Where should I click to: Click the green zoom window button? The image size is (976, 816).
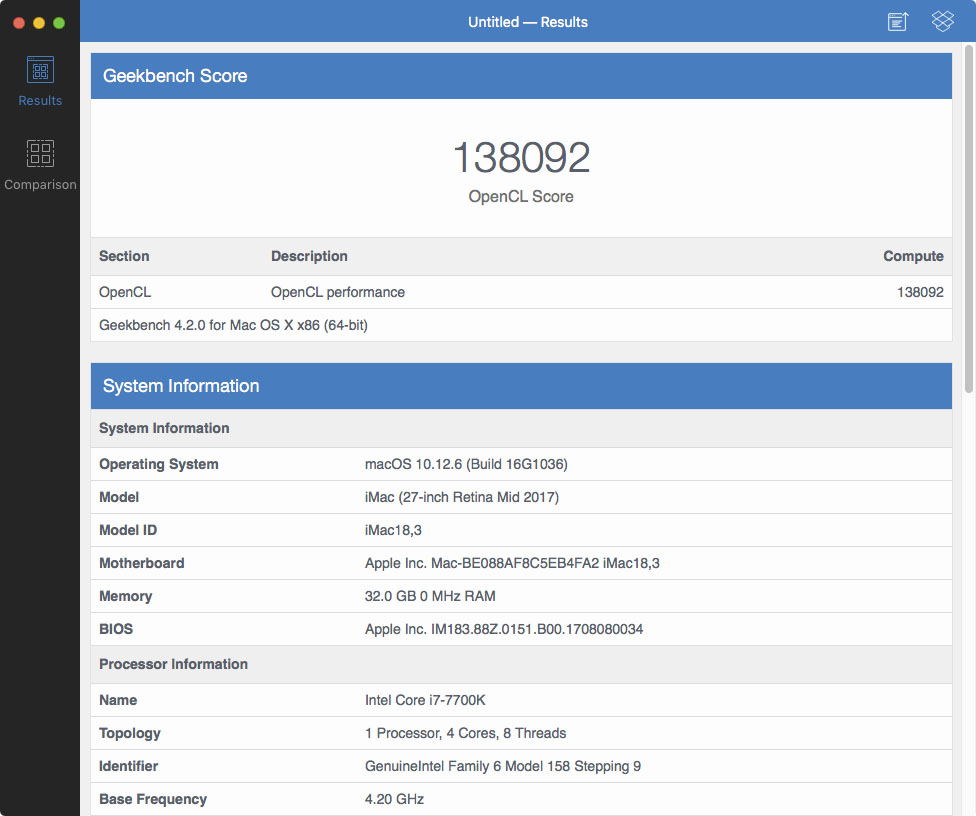(59, 23)
